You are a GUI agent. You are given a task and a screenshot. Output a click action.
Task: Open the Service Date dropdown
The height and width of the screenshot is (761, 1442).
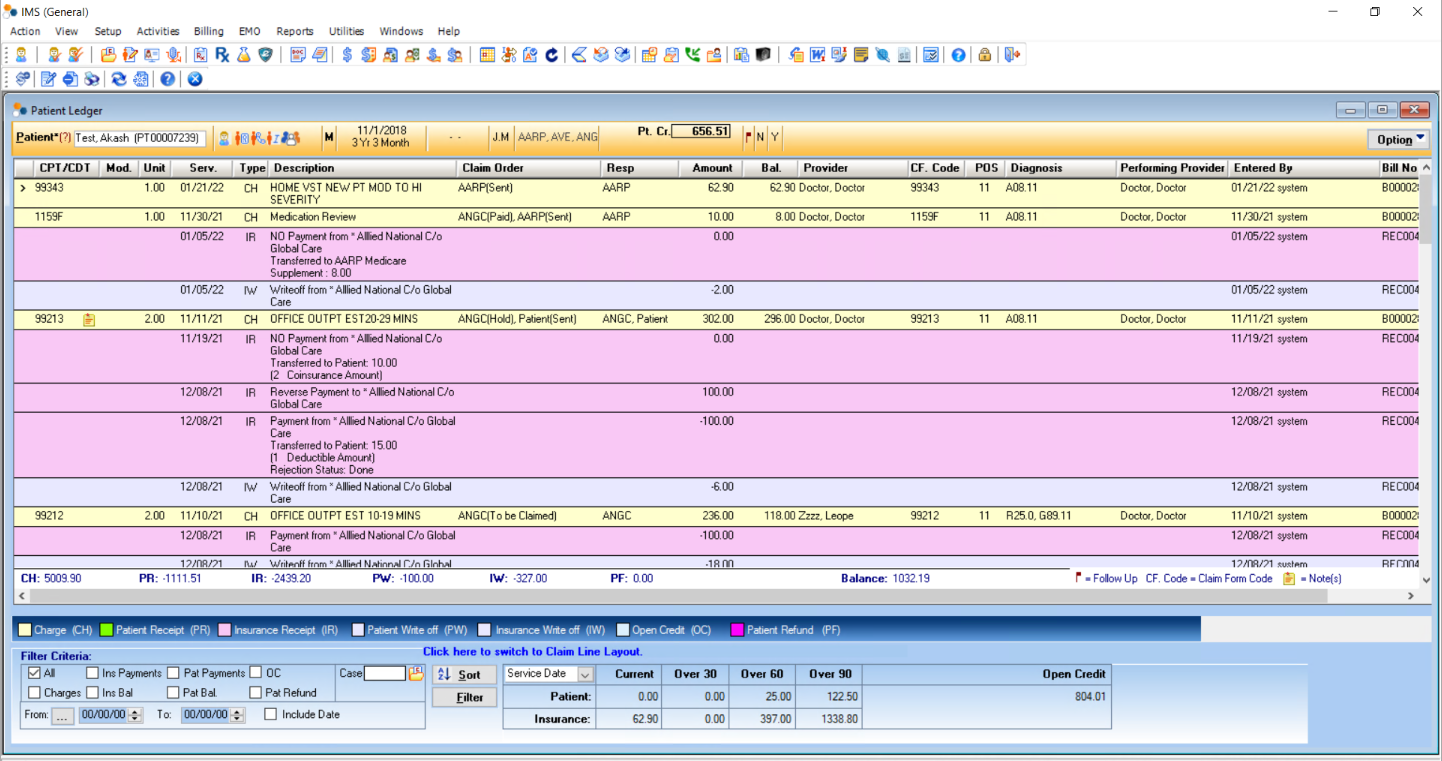pos(585,674)
